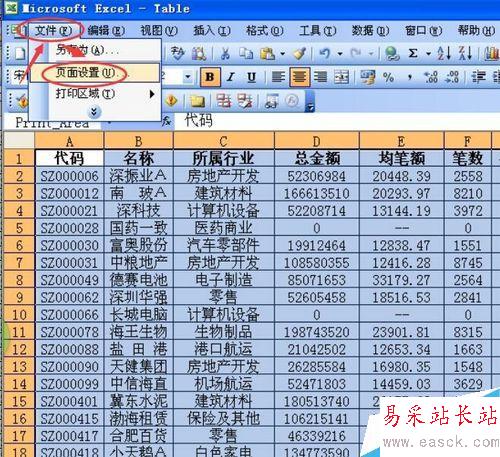
Task: Apply comma style format
Action: point(410,78)
